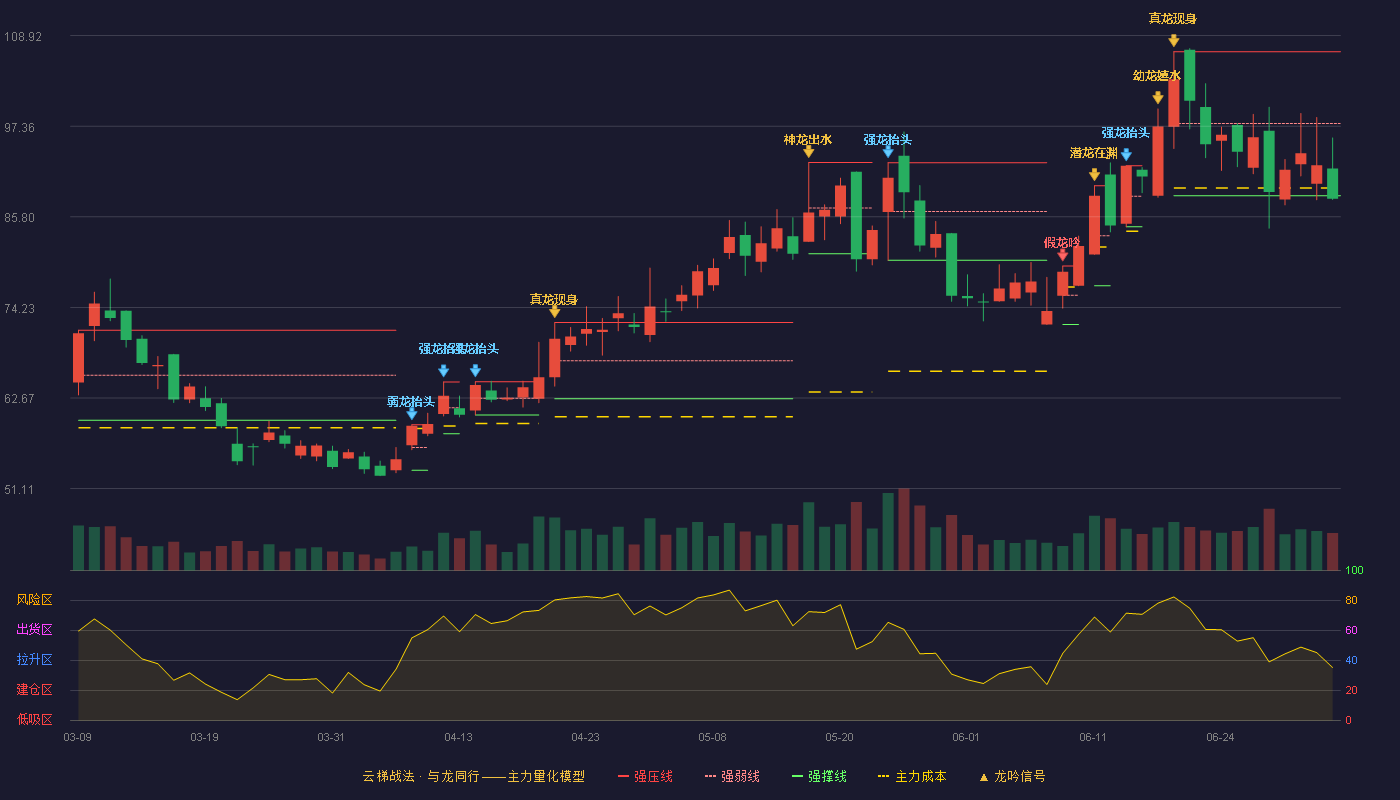Click the 04-23 date label
The width and height of the screenshot is (1400, 800).
point(585,737)
